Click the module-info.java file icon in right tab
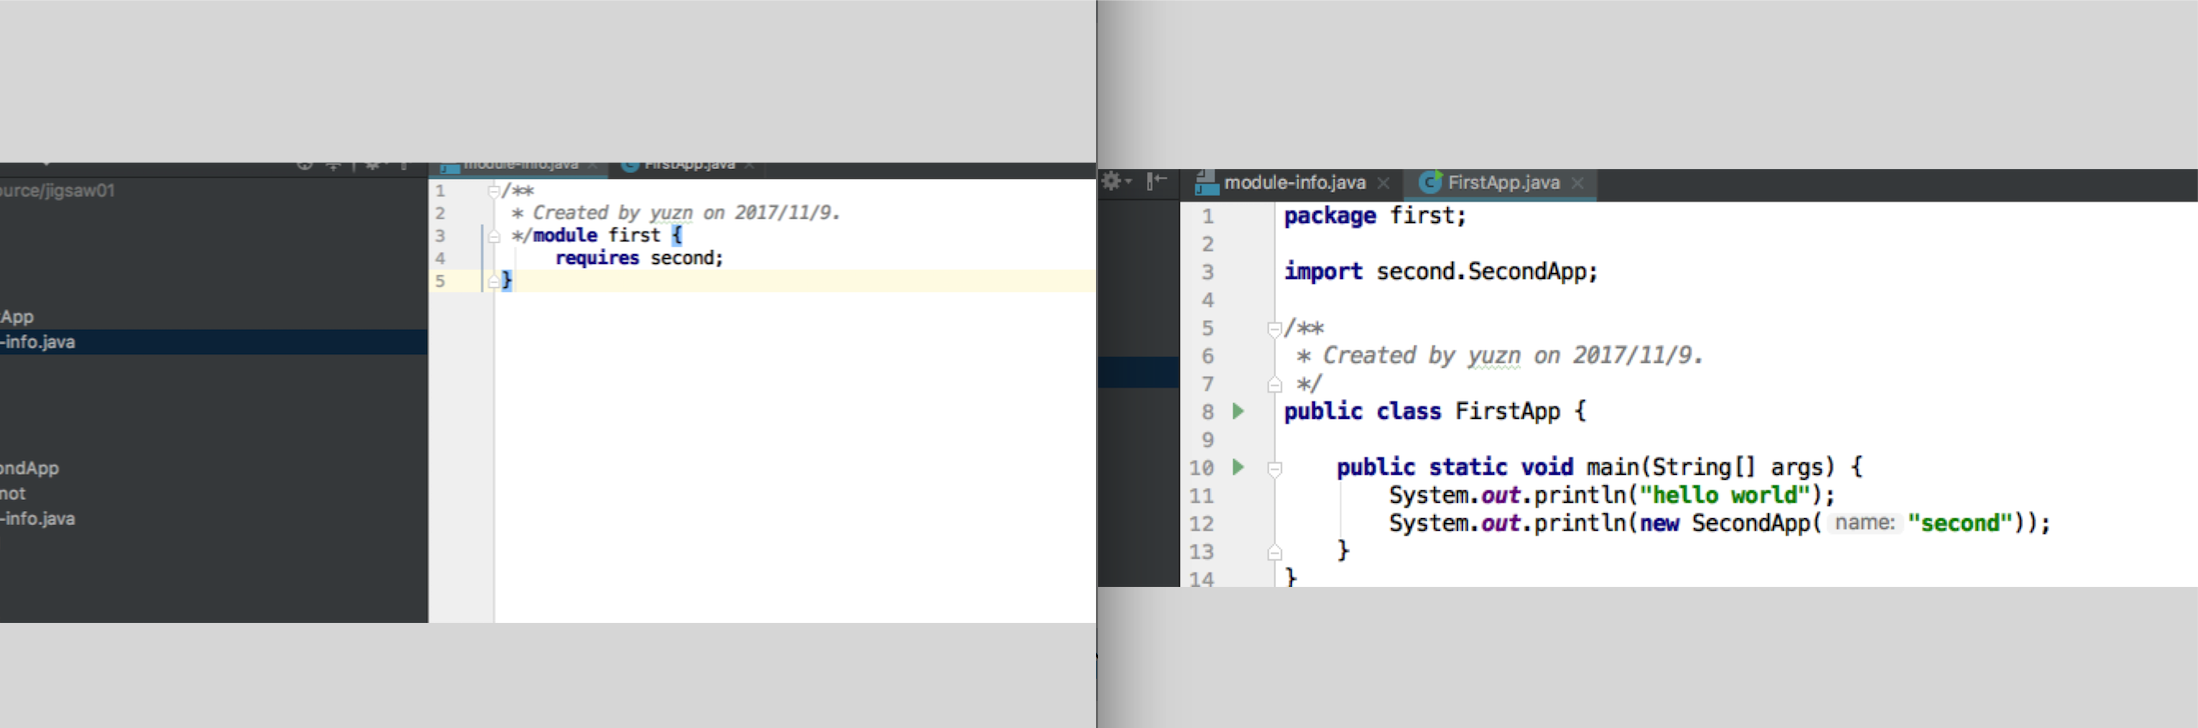 tap(1207, 182)
